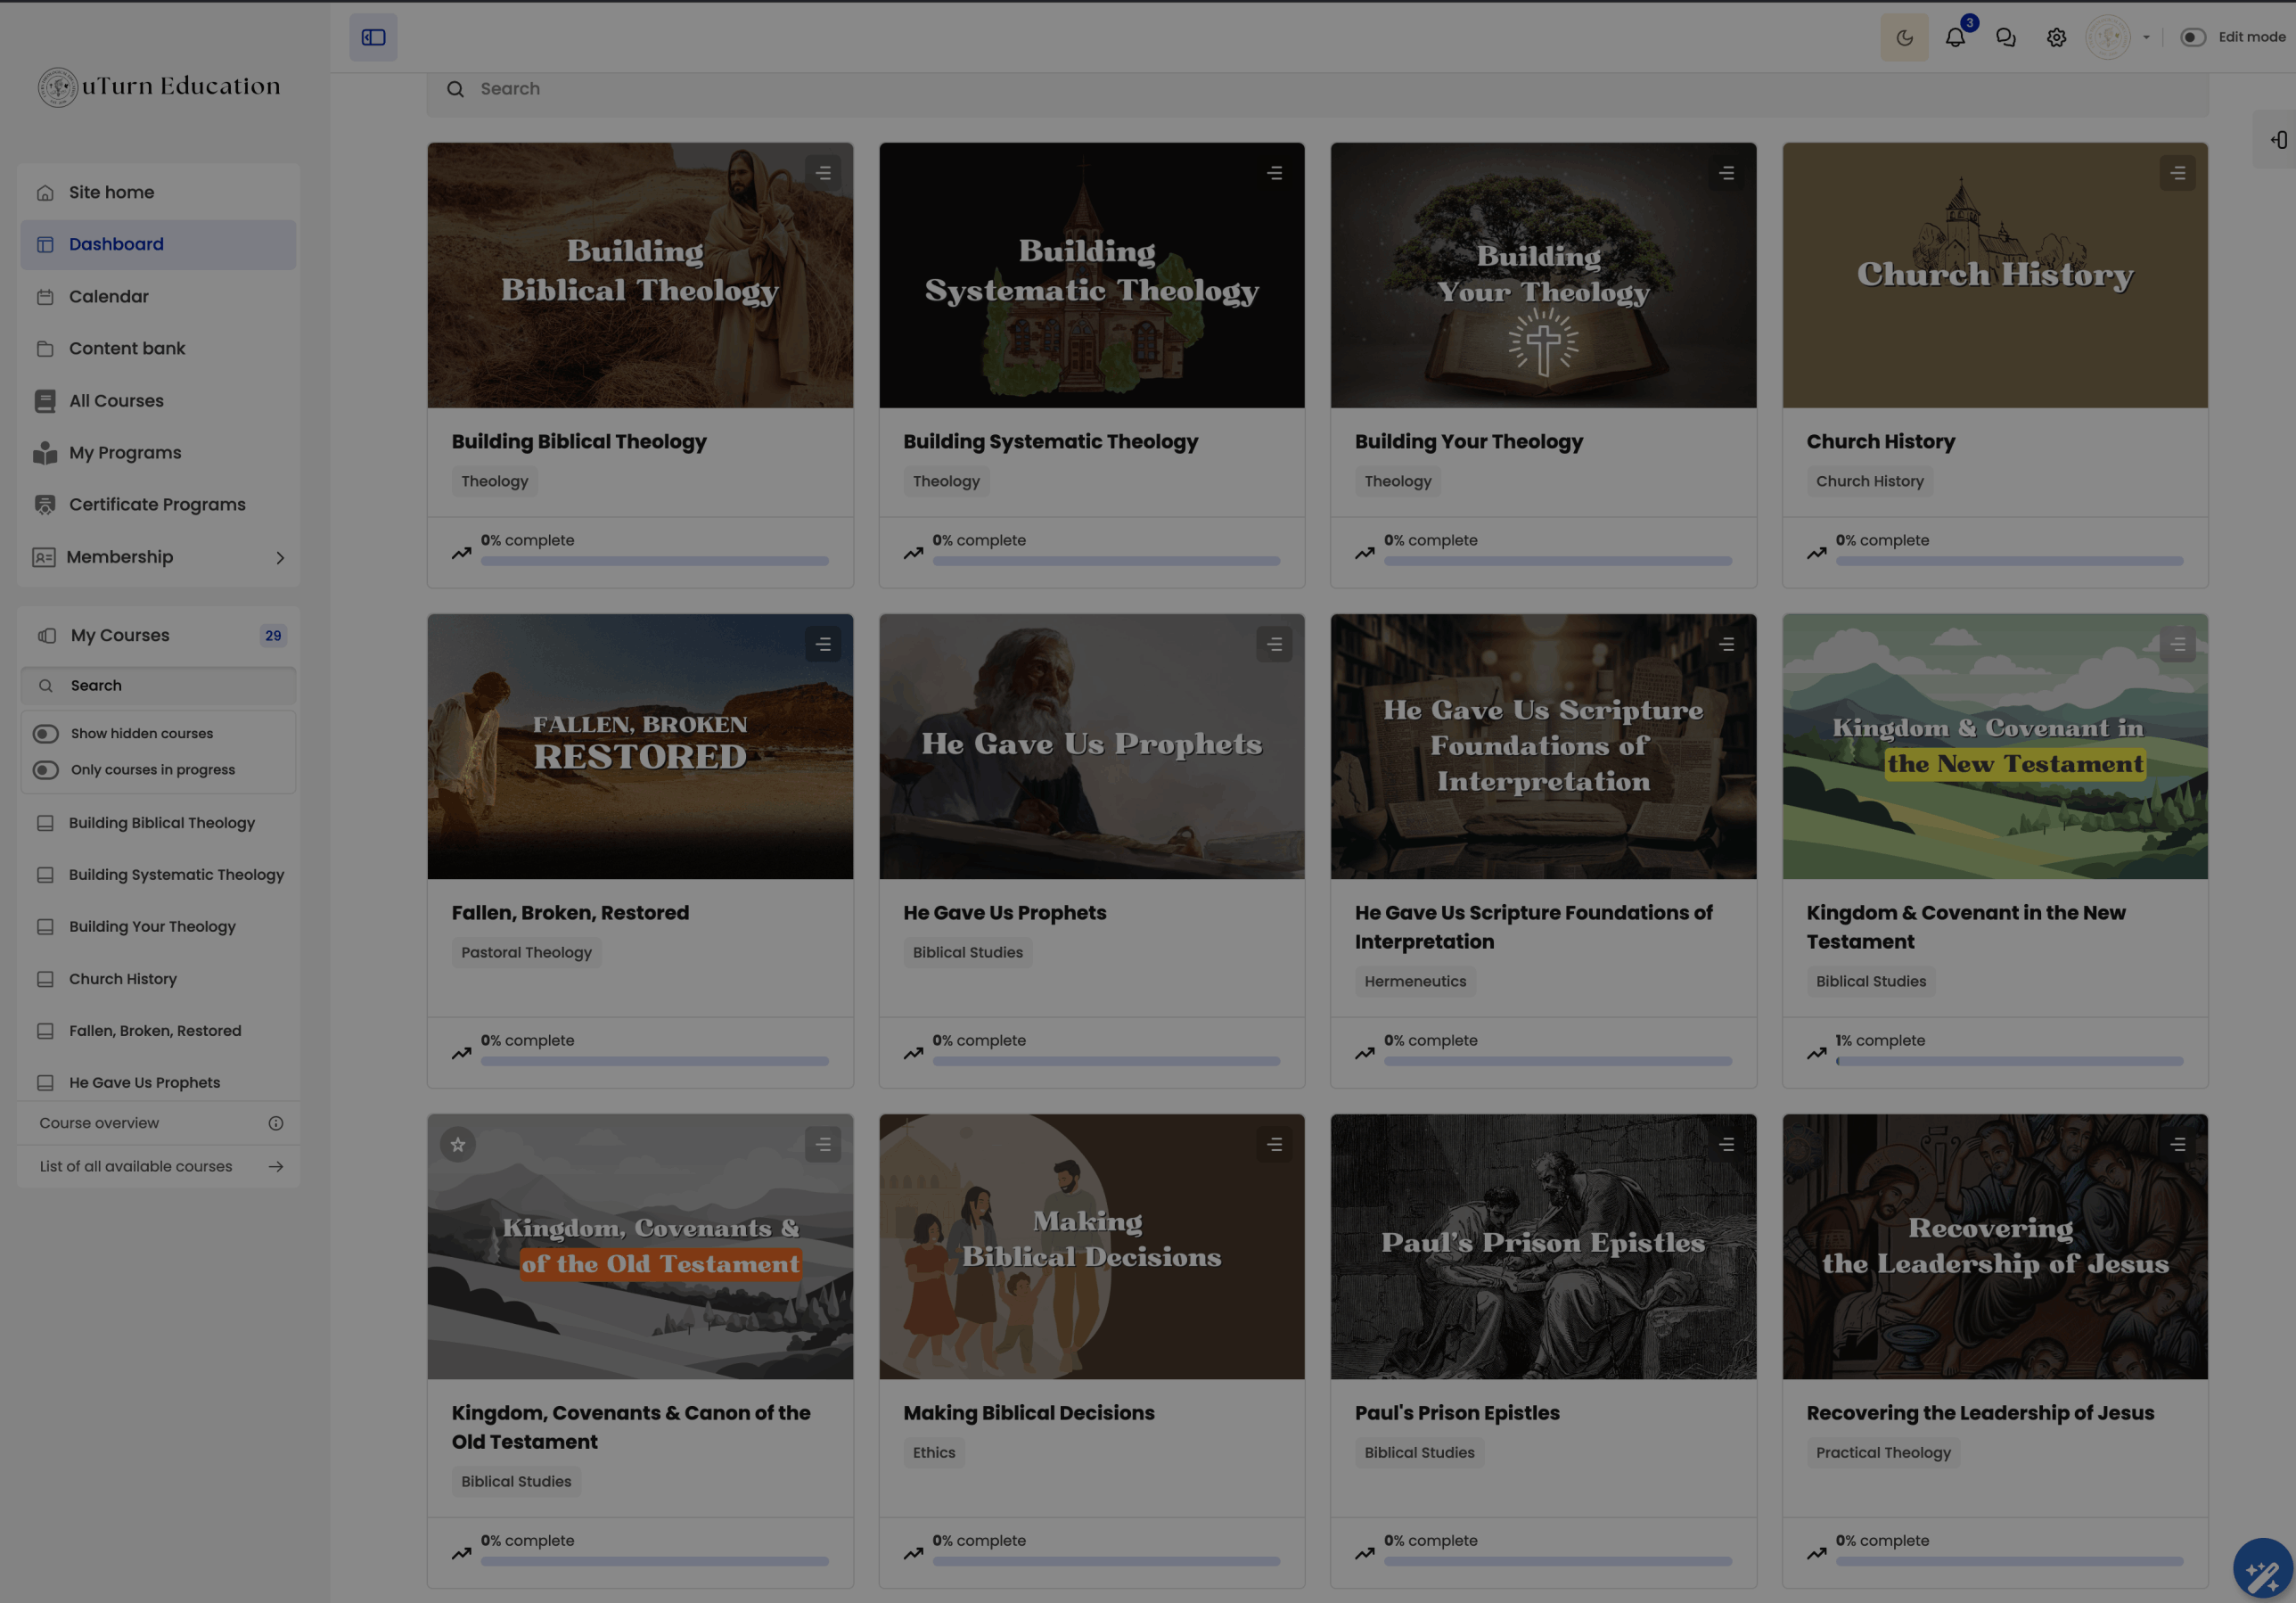Click the progress bar of Kingdom & Covenant
The width and height of the screenshot is (2296, 1603).
2010,1061
